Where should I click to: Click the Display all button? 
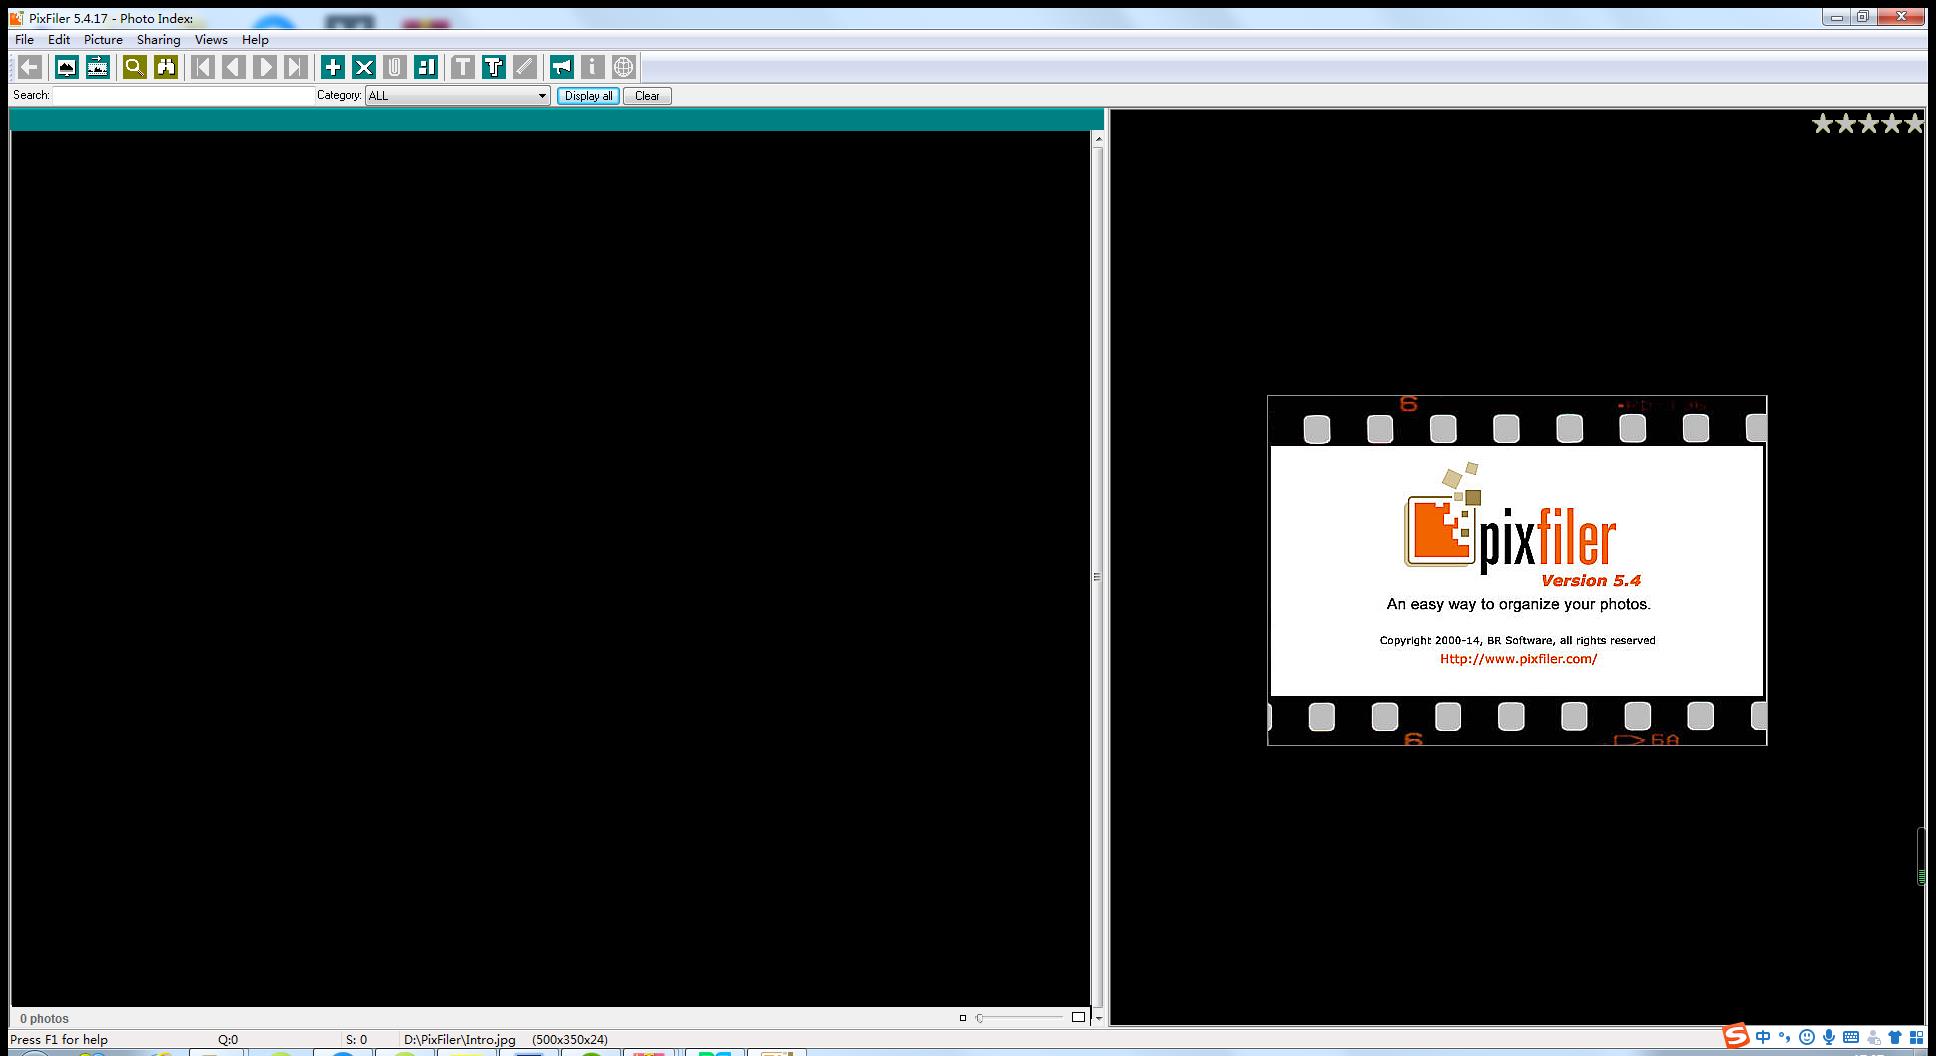(588, 96)
